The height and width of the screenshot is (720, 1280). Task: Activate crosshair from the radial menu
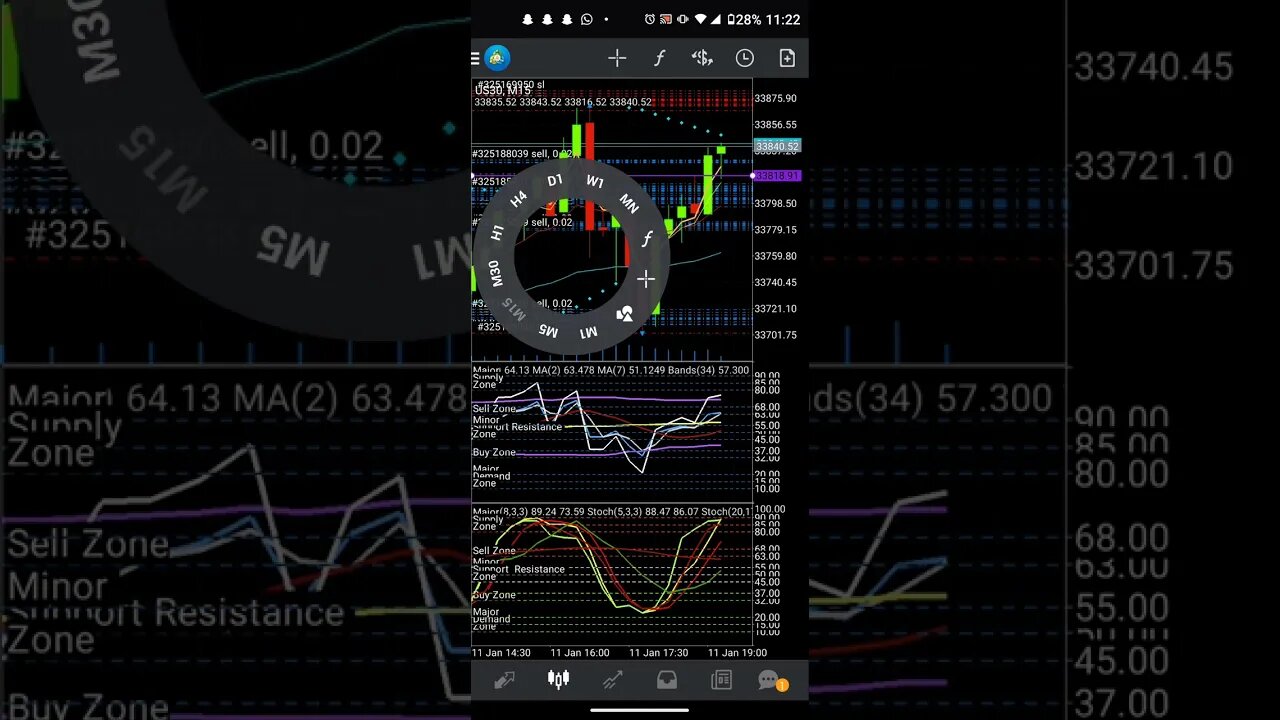pyautogui.click(x=645, y=279)
